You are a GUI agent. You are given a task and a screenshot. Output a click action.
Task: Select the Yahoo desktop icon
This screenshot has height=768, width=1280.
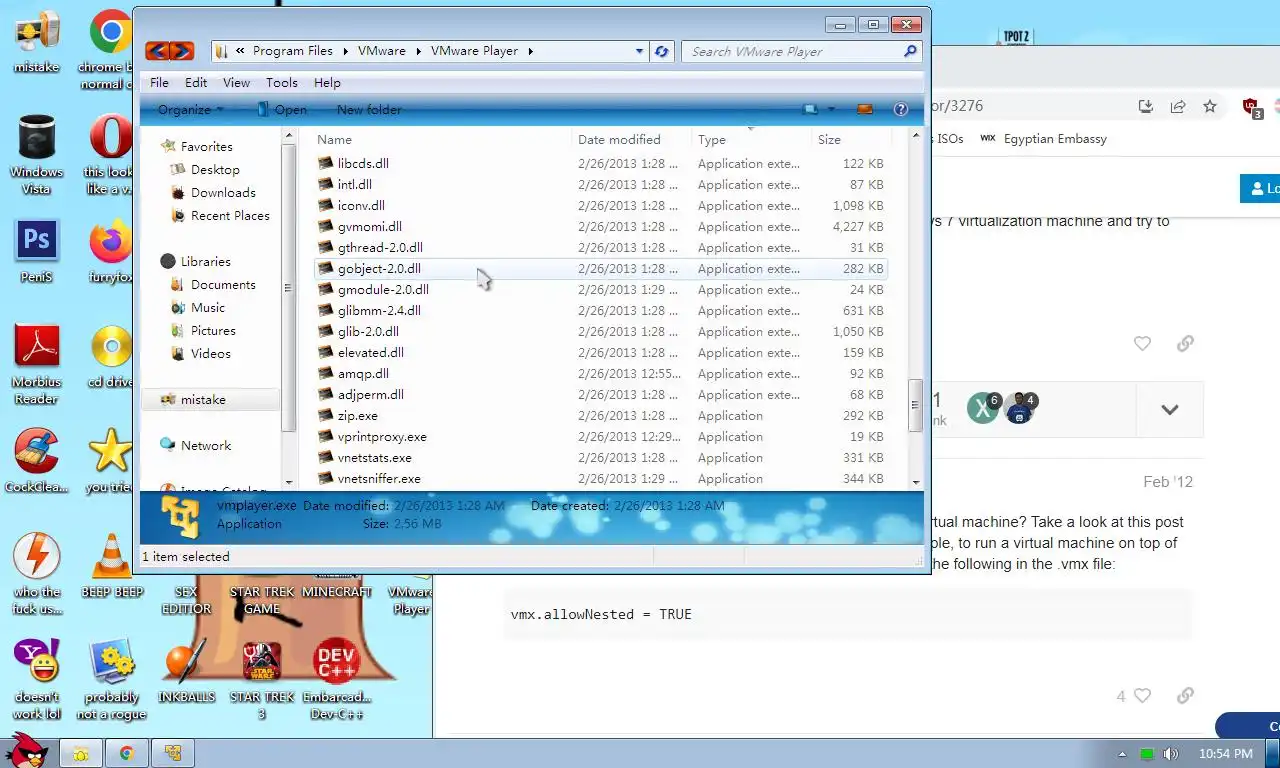click(x=36, y=679)
